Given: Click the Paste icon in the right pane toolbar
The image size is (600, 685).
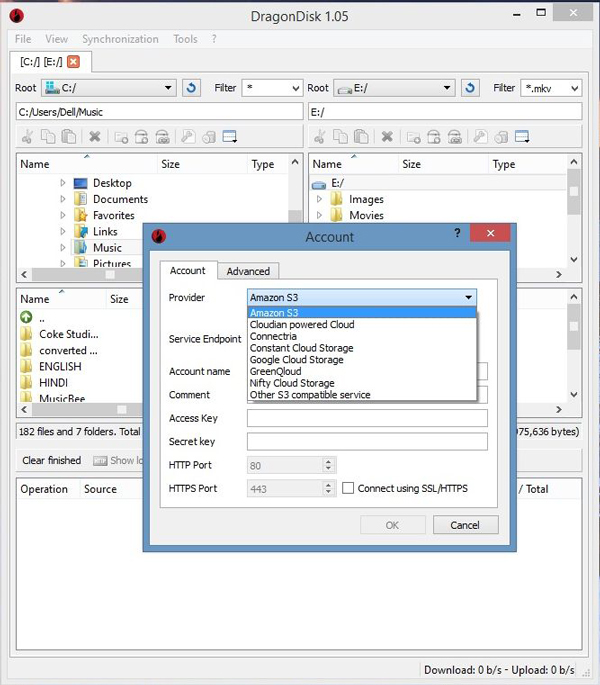Looking at the screenshot, I should click(x=361, y=137).
